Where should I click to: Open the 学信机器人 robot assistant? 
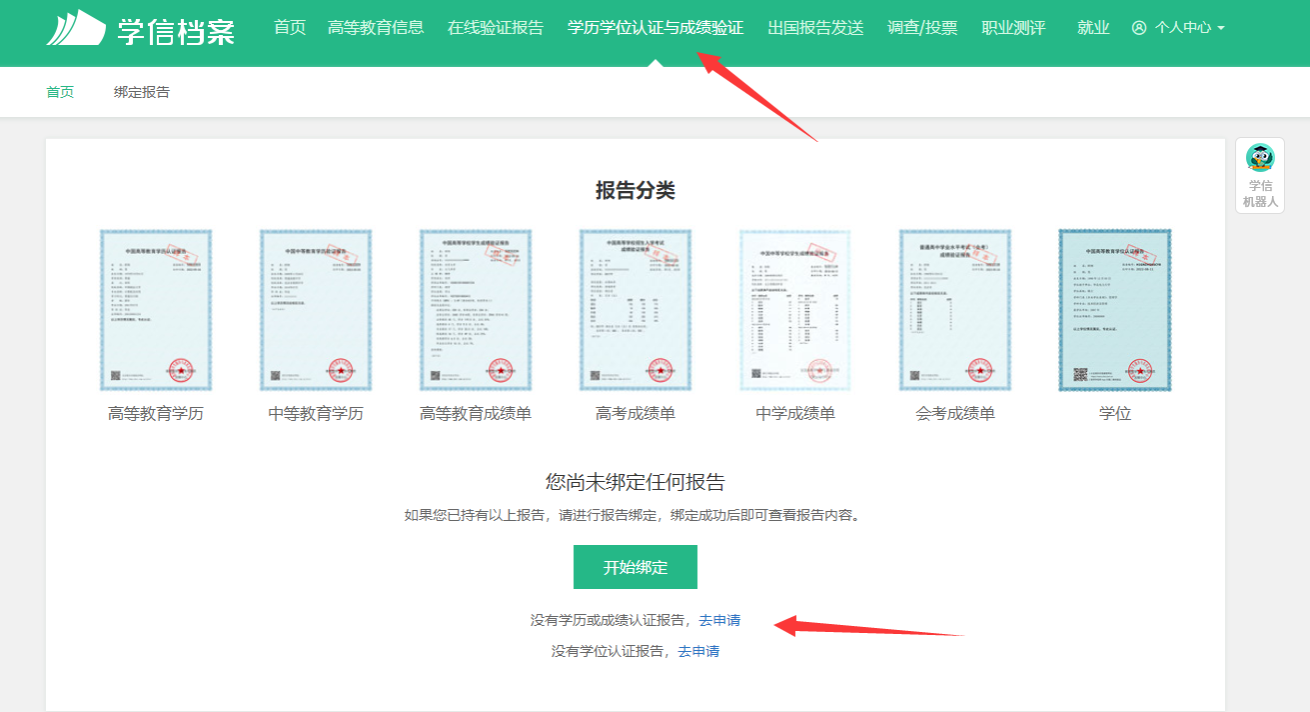point(1260,175)
